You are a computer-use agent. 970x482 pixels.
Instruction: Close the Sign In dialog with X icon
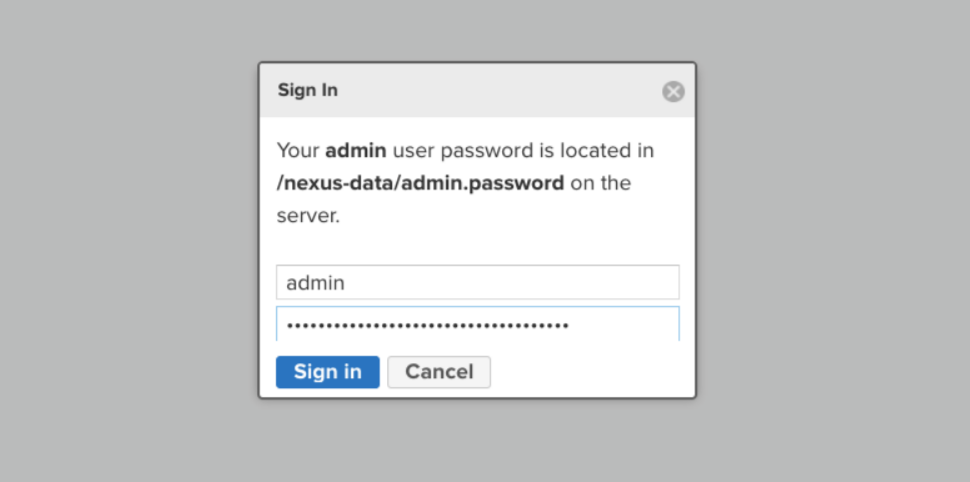(673, 92)
